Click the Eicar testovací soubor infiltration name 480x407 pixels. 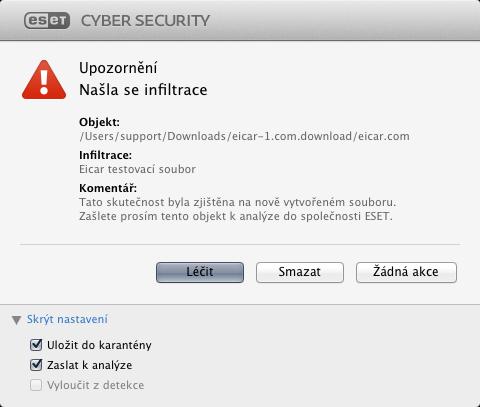[x=137, y=169]
